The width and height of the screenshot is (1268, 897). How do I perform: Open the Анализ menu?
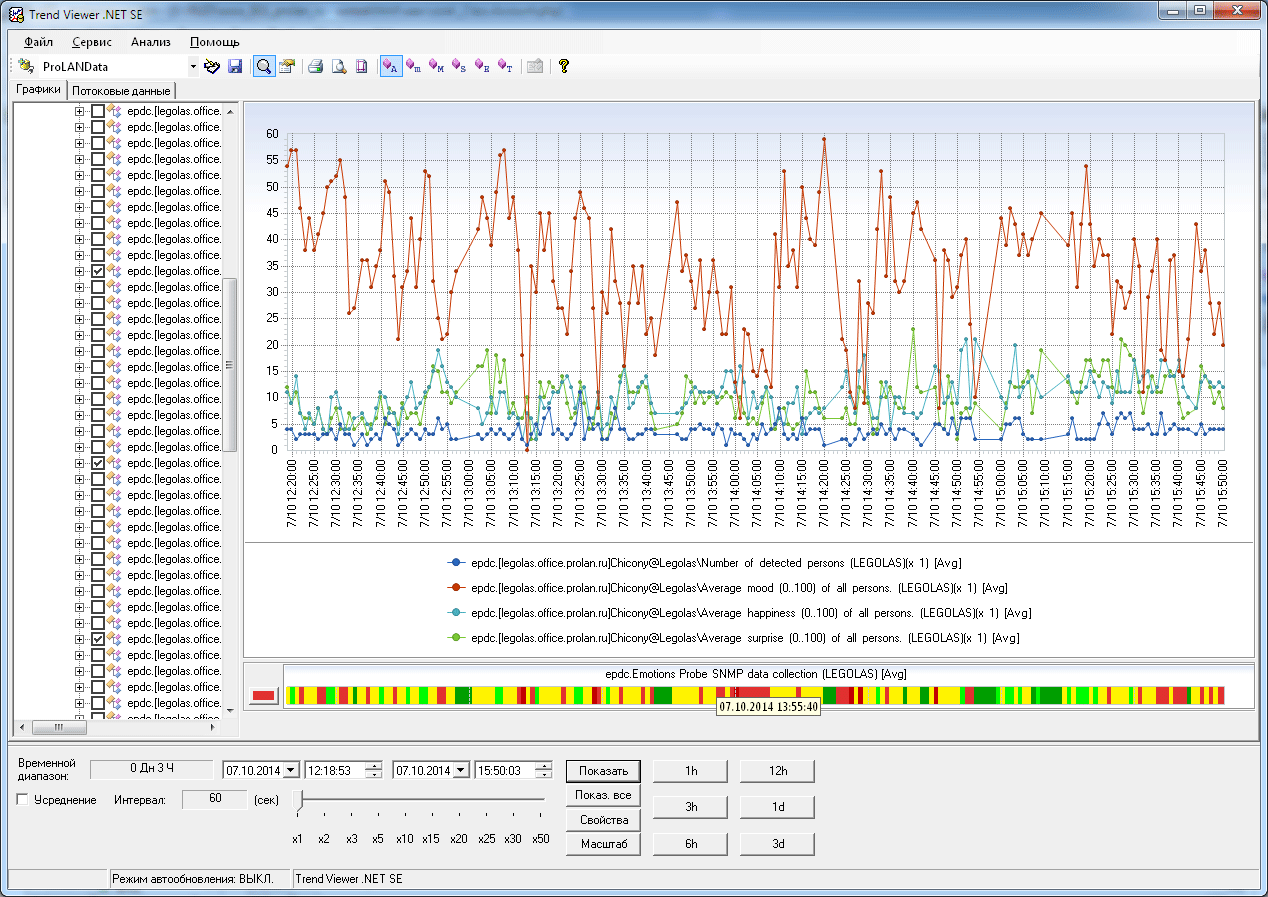(150, 42)
